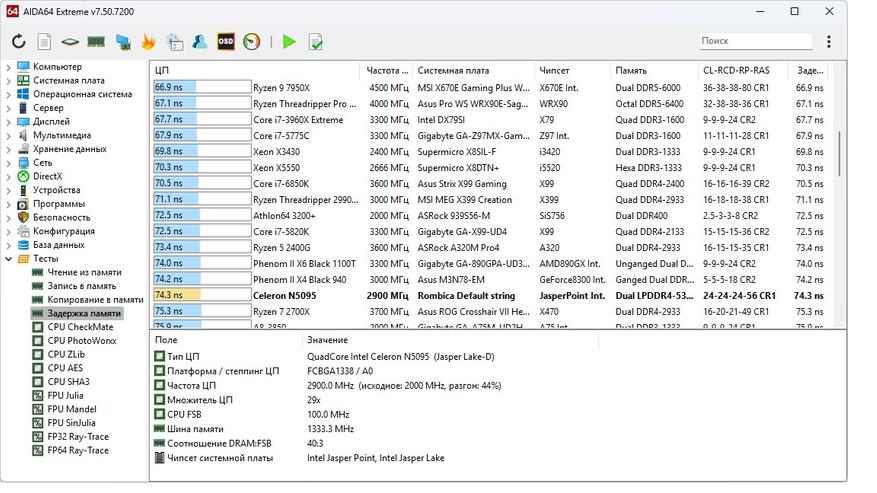Sort by CL-RCD-RP-RAS column header

743,71
